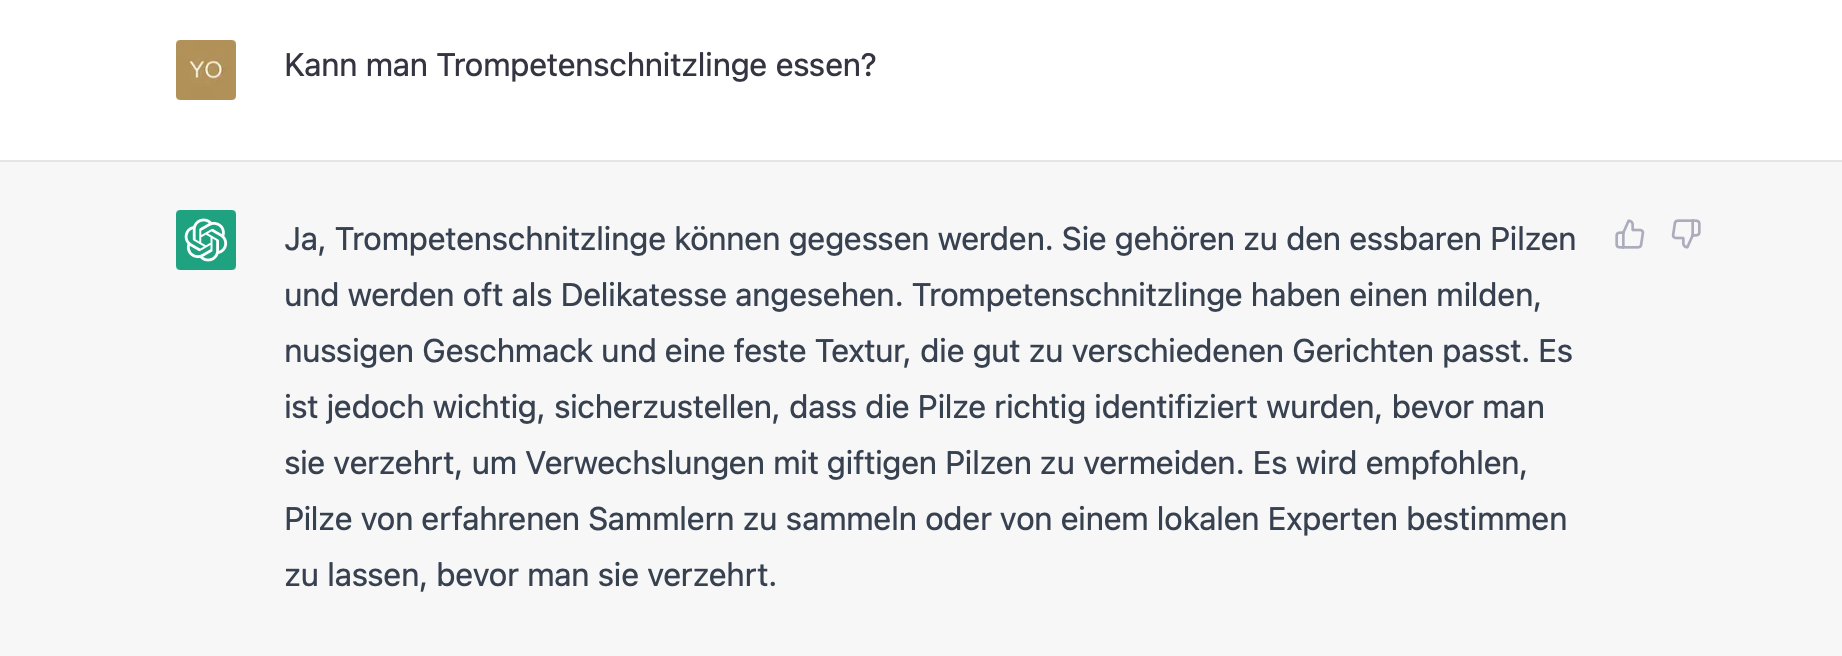1842x656 pixels.
Task: Click the thumbs up icon
Action: coord(1629,235)
